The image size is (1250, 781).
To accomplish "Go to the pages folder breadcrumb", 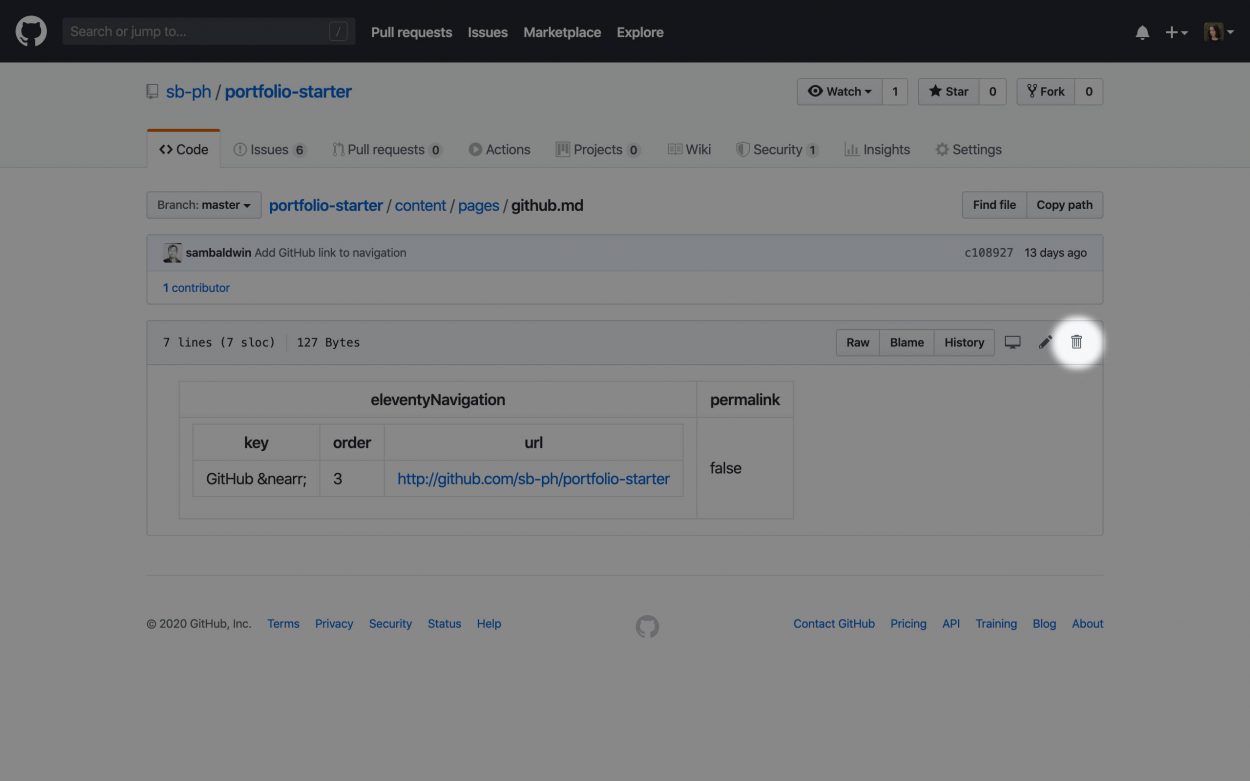I will click(x=478, y=205).
